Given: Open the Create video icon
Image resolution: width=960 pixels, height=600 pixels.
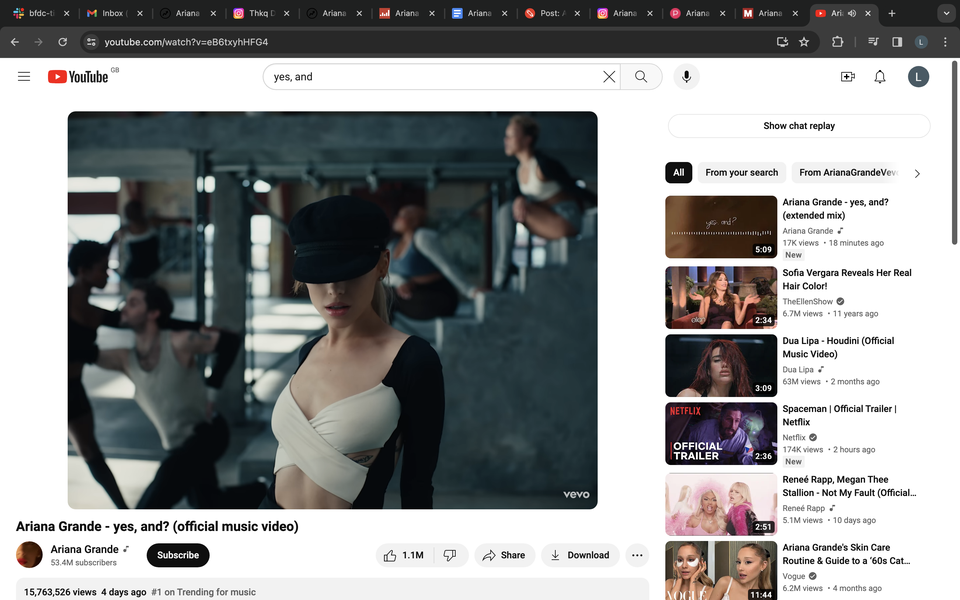Looking at the screenshot, I should (x=847, y=77).
